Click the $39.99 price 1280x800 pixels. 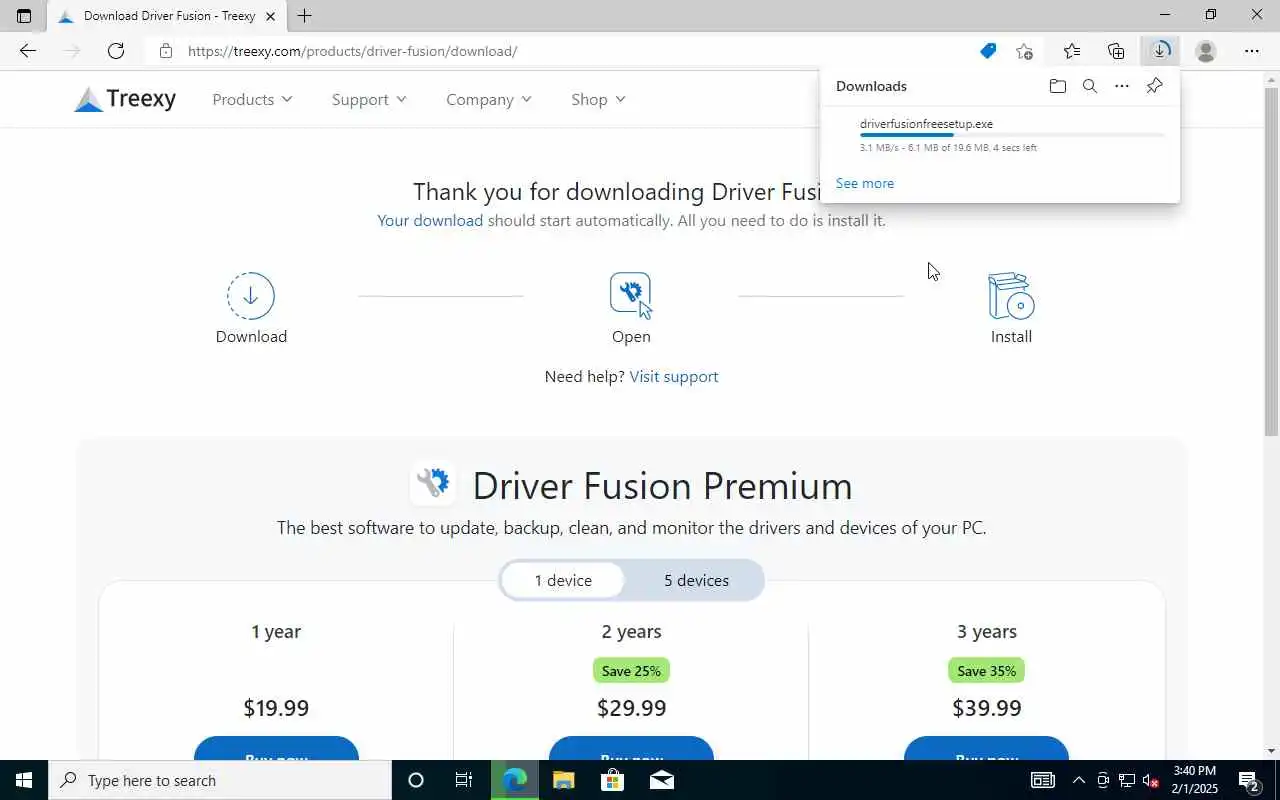(x=986, y=708)
